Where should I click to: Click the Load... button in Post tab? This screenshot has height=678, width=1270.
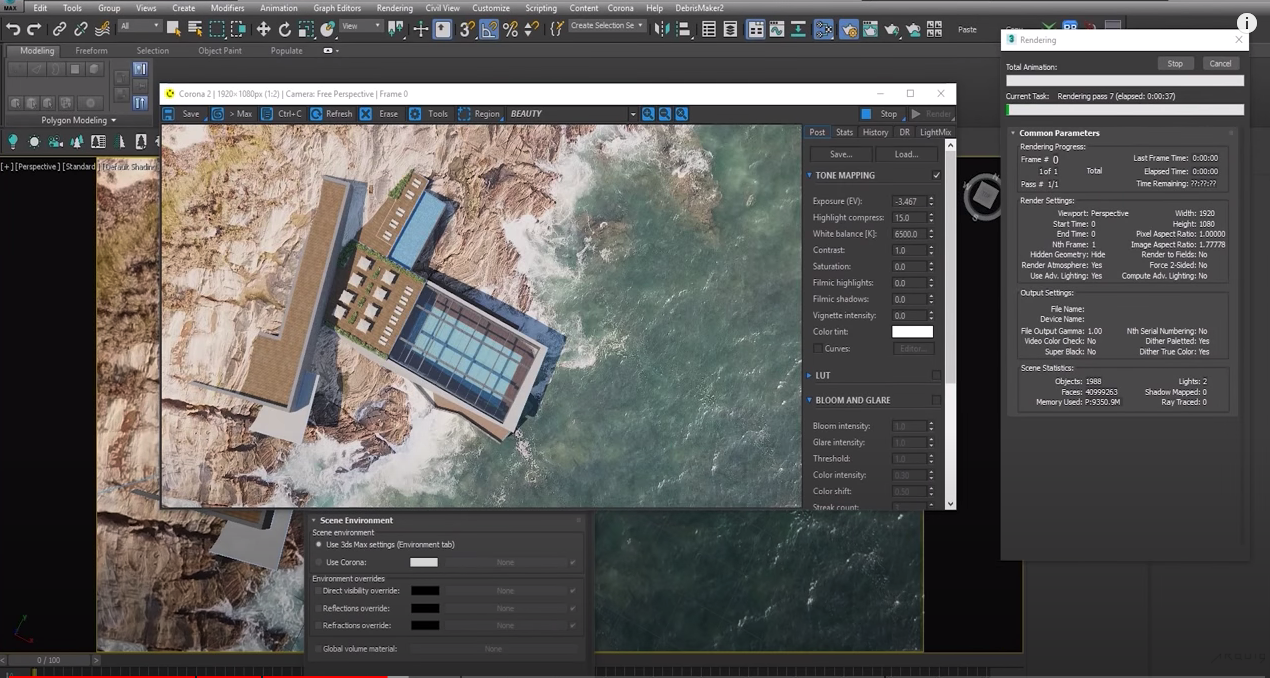tap(906, 154)
